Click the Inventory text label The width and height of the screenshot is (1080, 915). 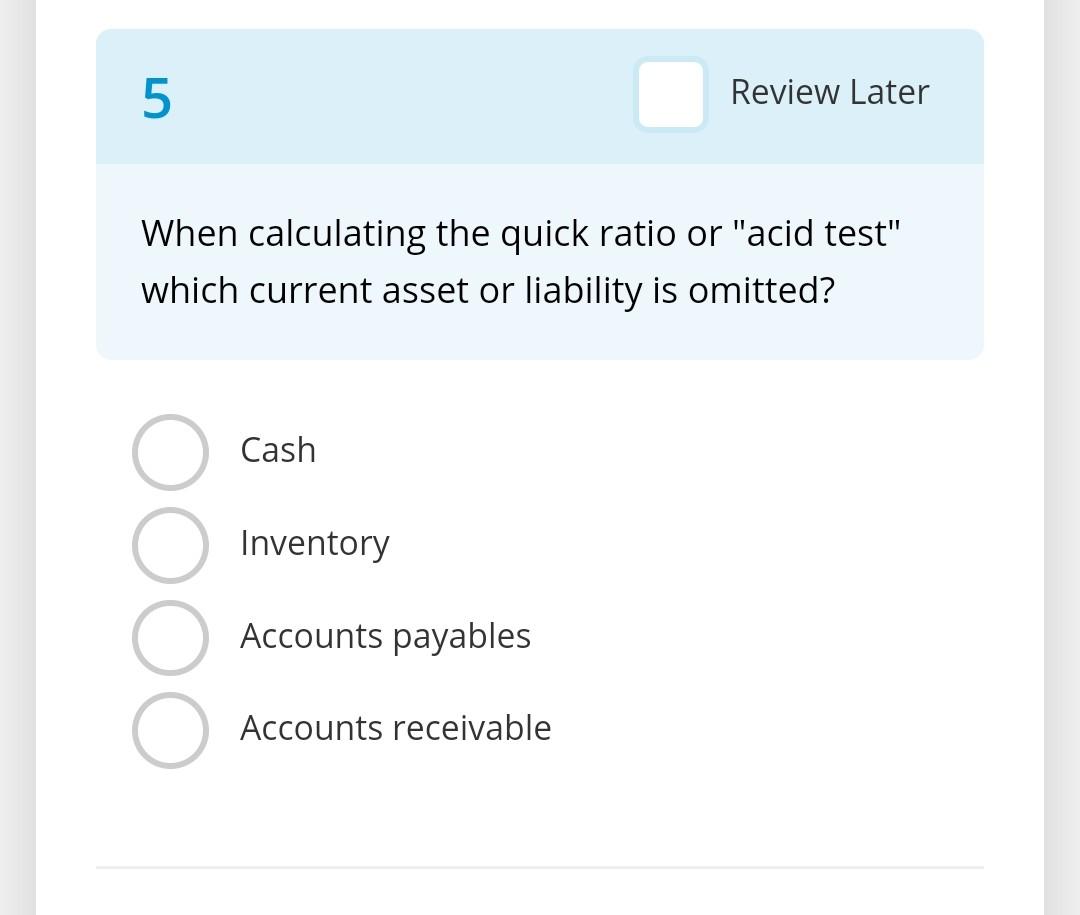pyautogui.click(x=314, y=543)
